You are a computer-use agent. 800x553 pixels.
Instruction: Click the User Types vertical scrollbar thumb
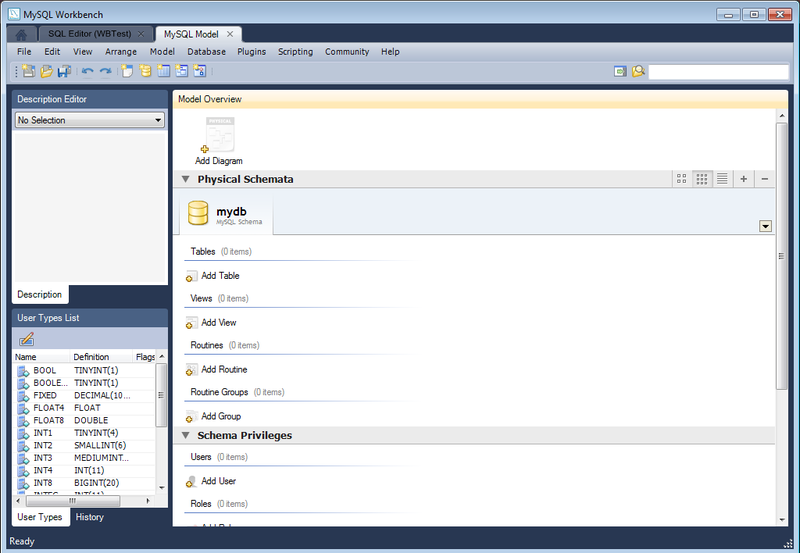[161, 395]
